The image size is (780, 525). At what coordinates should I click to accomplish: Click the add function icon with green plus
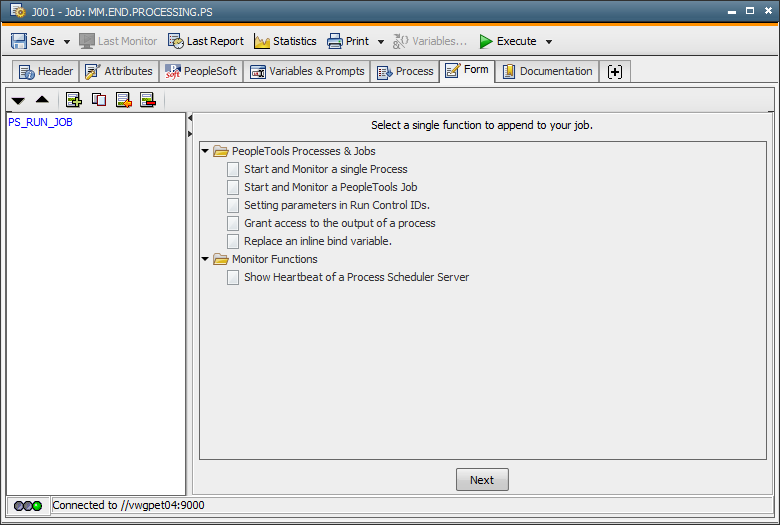(74, 100)
